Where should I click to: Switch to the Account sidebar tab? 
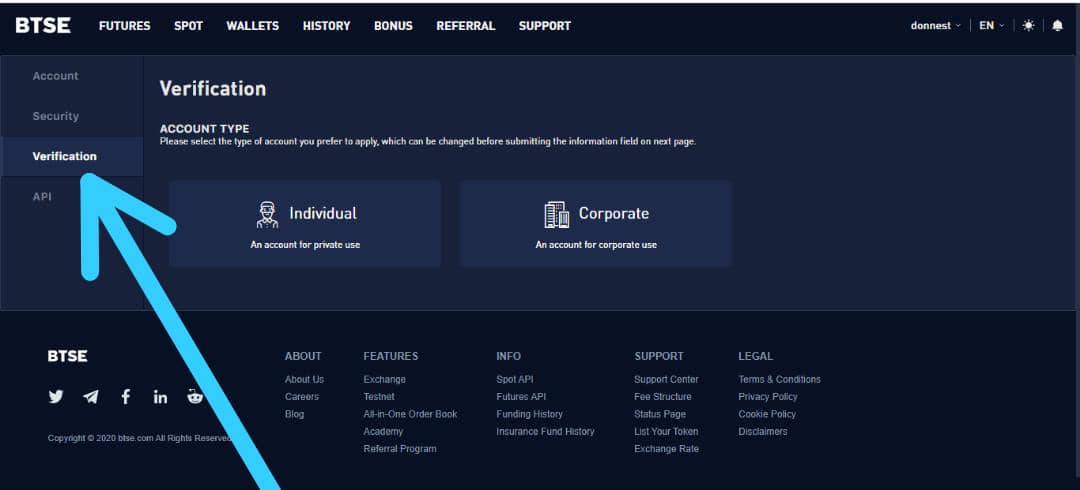[x=72, y=76]
